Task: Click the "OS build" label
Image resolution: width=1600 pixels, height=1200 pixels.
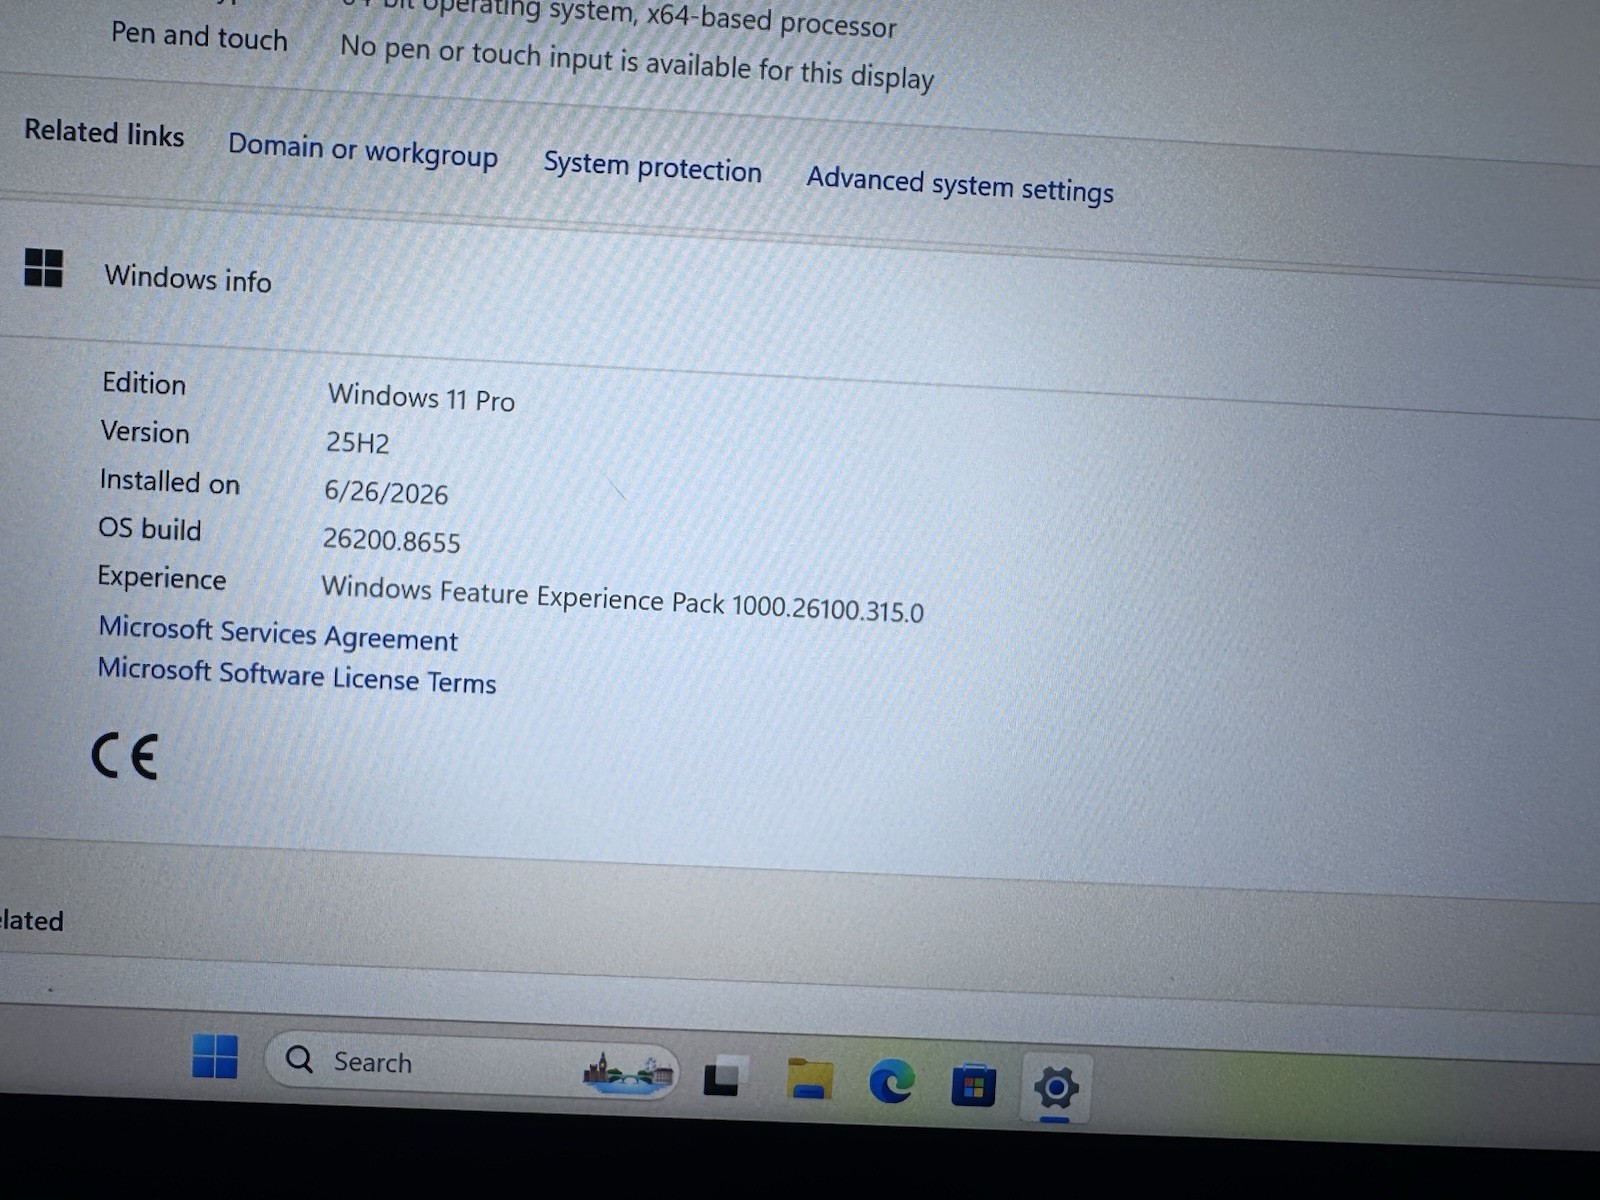Action: tap(149, 528)
